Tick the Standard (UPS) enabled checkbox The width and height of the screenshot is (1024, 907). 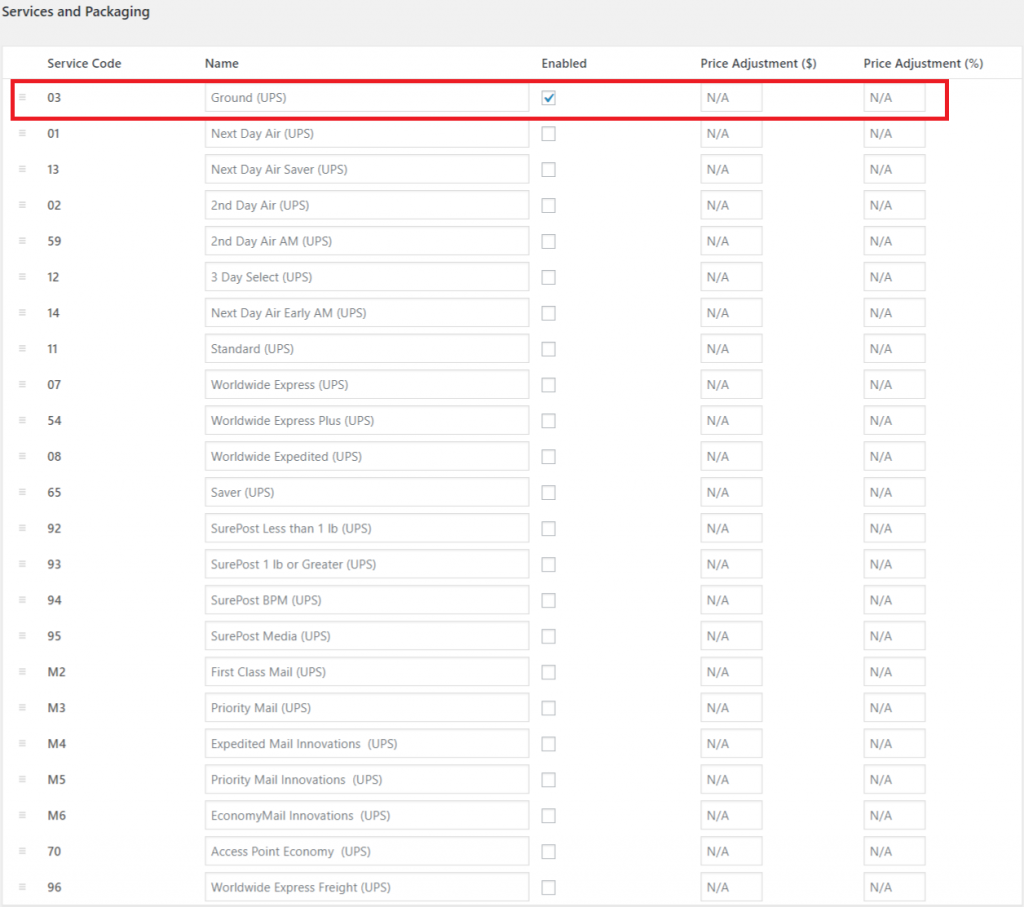549,349
